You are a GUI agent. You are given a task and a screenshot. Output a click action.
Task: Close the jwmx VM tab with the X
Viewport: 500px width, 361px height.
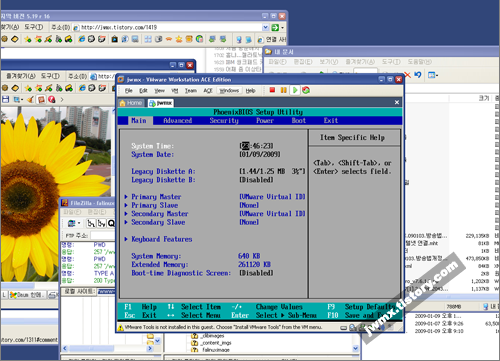point(397,102)
